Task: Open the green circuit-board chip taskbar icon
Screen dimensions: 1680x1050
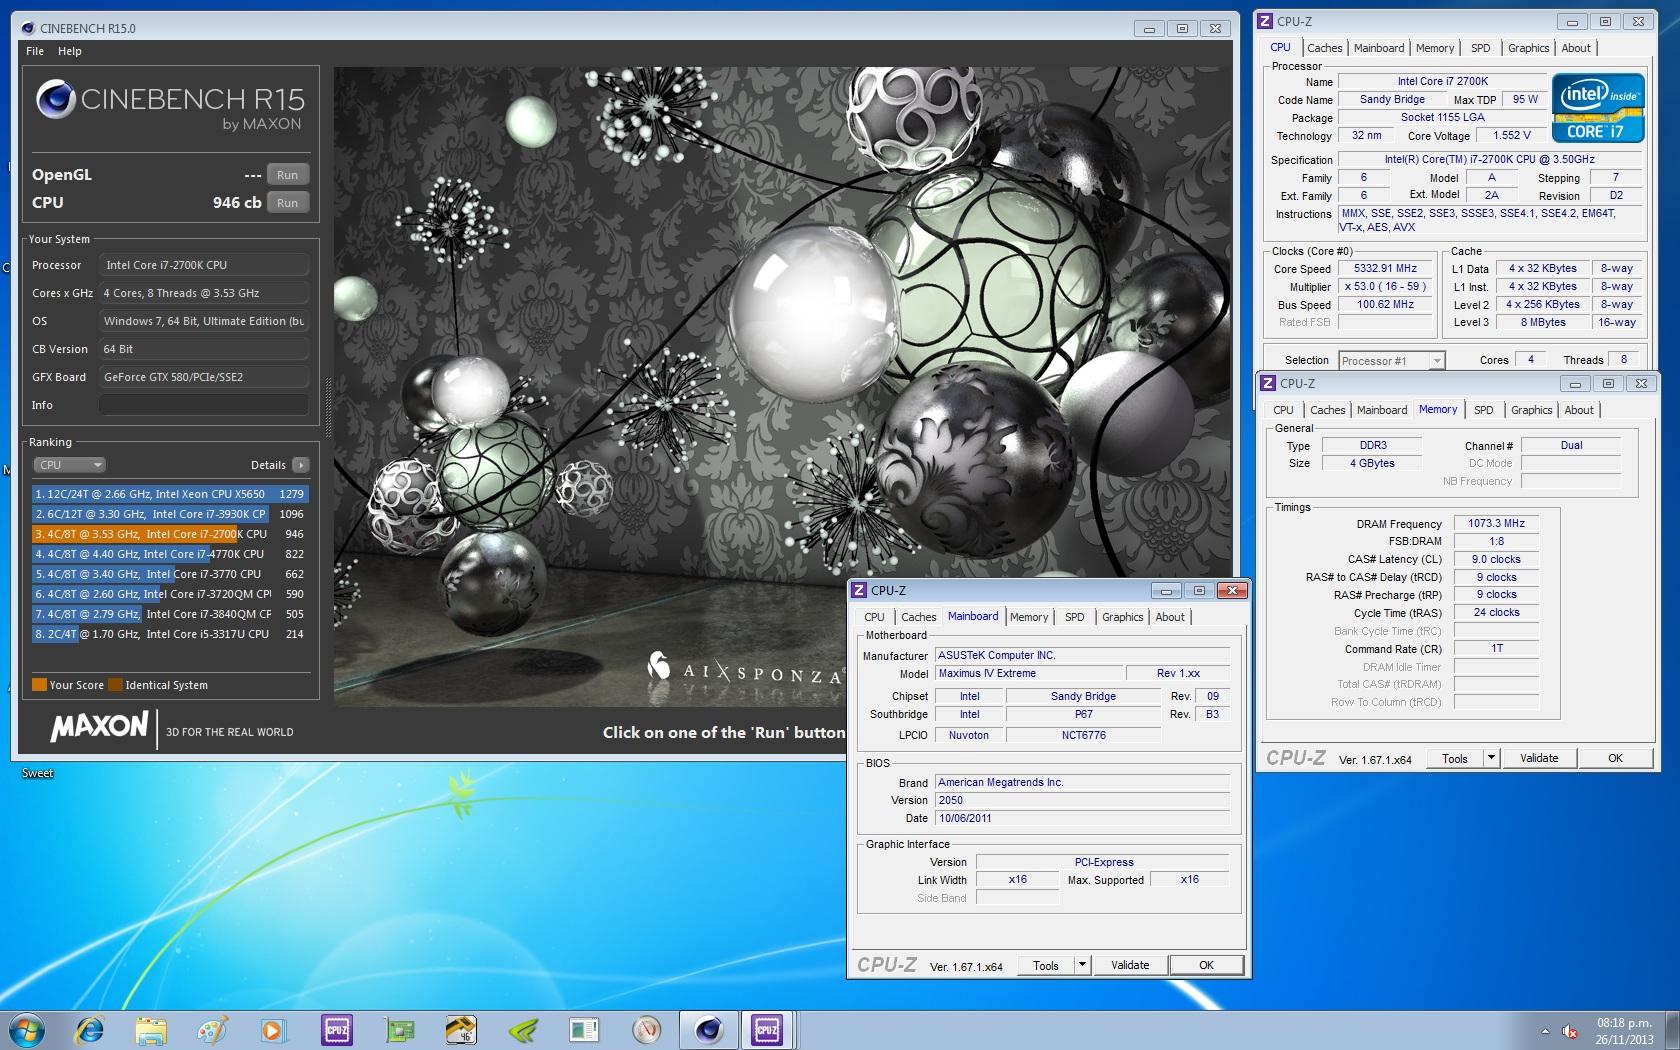Action: (x=399, y=1030)
